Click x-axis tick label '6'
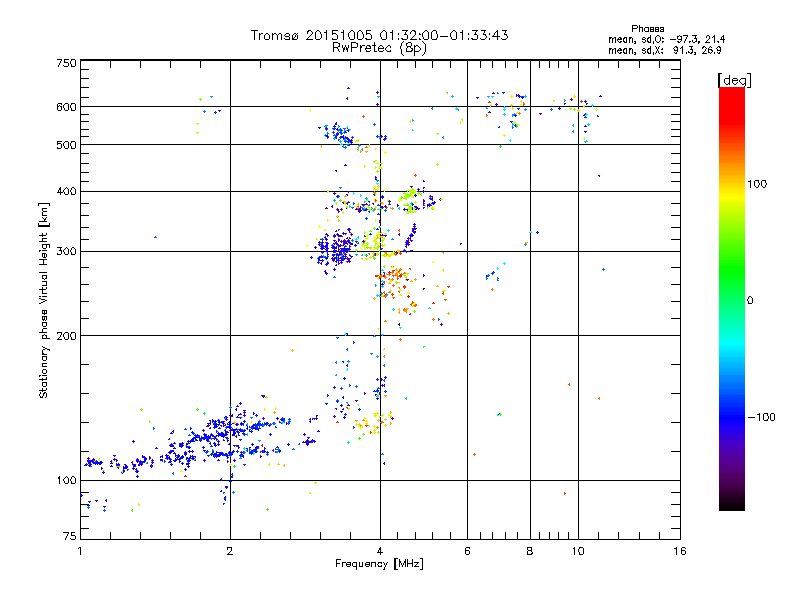 click(x=467, y=551)
